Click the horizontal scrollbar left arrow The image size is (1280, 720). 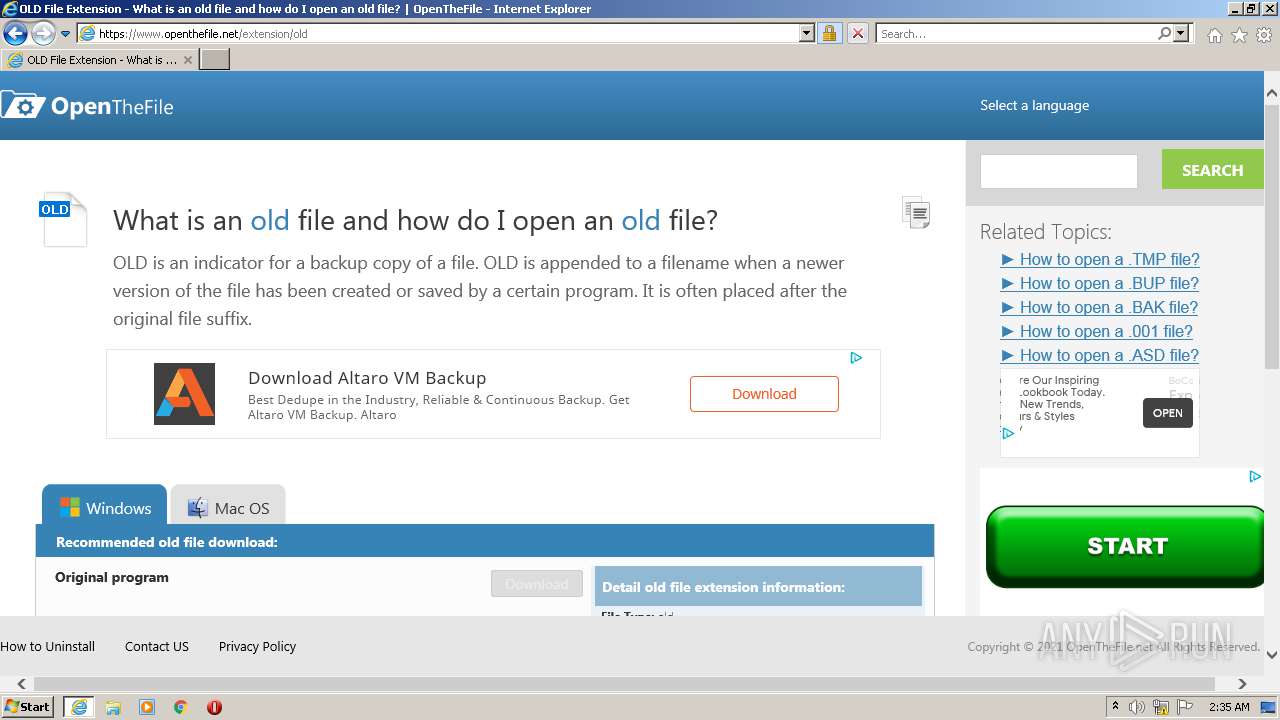click(x=21, y=684)
